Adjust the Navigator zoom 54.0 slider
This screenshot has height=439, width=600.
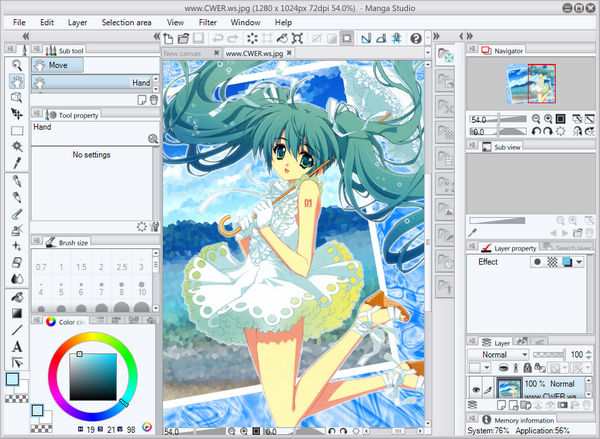click(499, 119)
